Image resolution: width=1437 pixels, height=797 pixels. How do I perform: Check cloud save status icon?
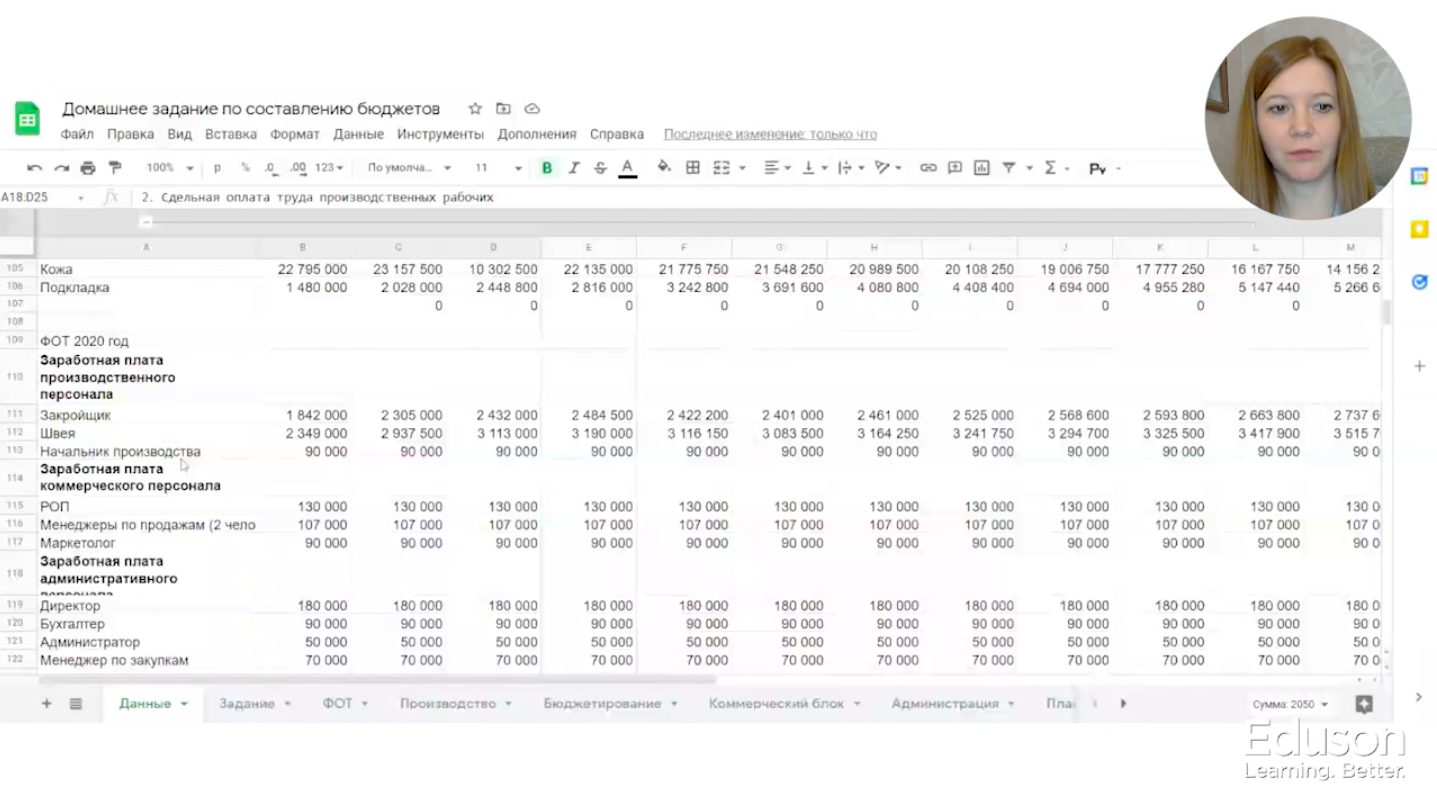(532, 108)
